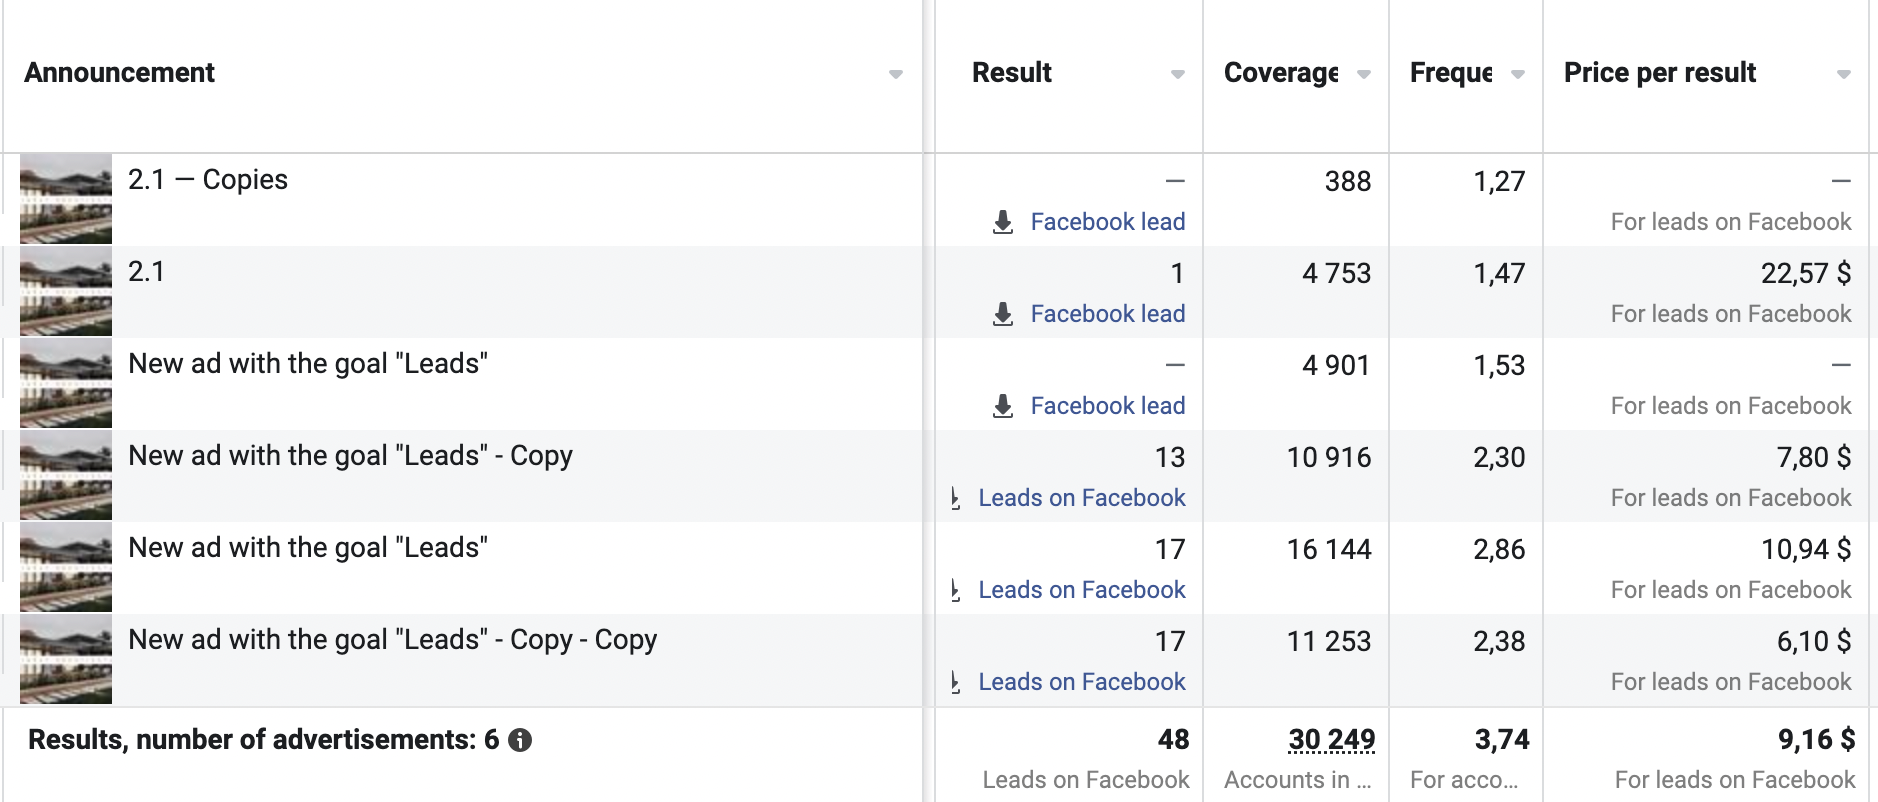The image size is (1878, 802).
Task: Open the Frequency column dropdown arrow
Action: (x=1517, y=74)
